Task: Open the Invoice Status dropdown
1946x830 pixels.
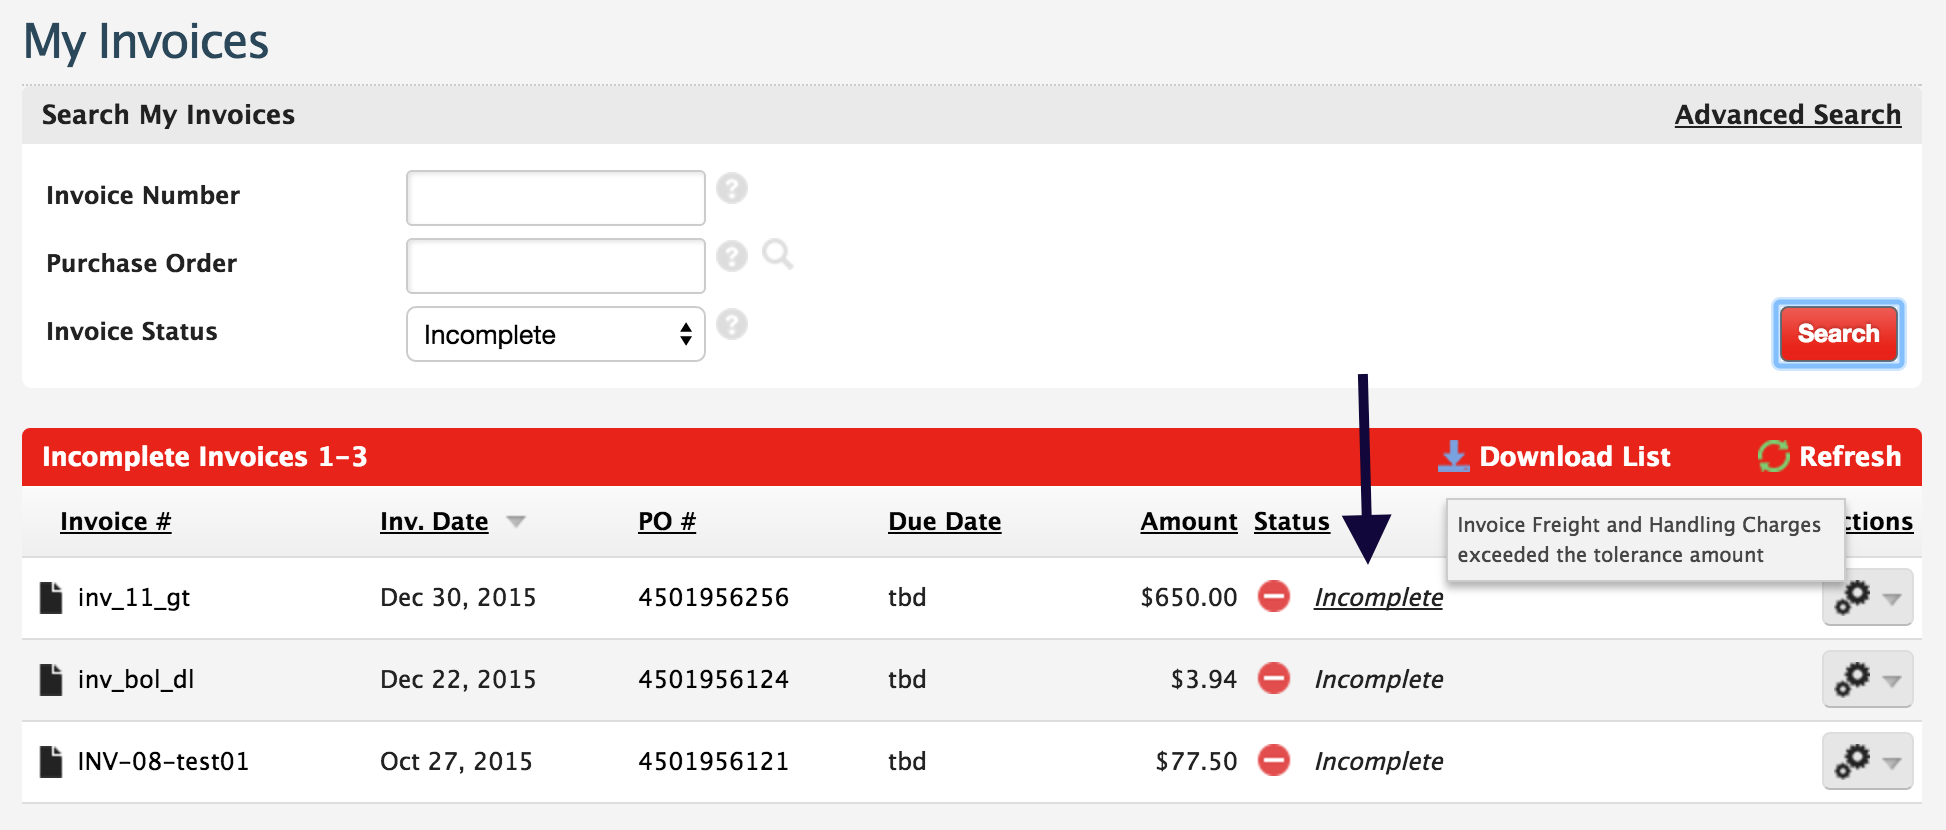Action: (x=555, y=334)
